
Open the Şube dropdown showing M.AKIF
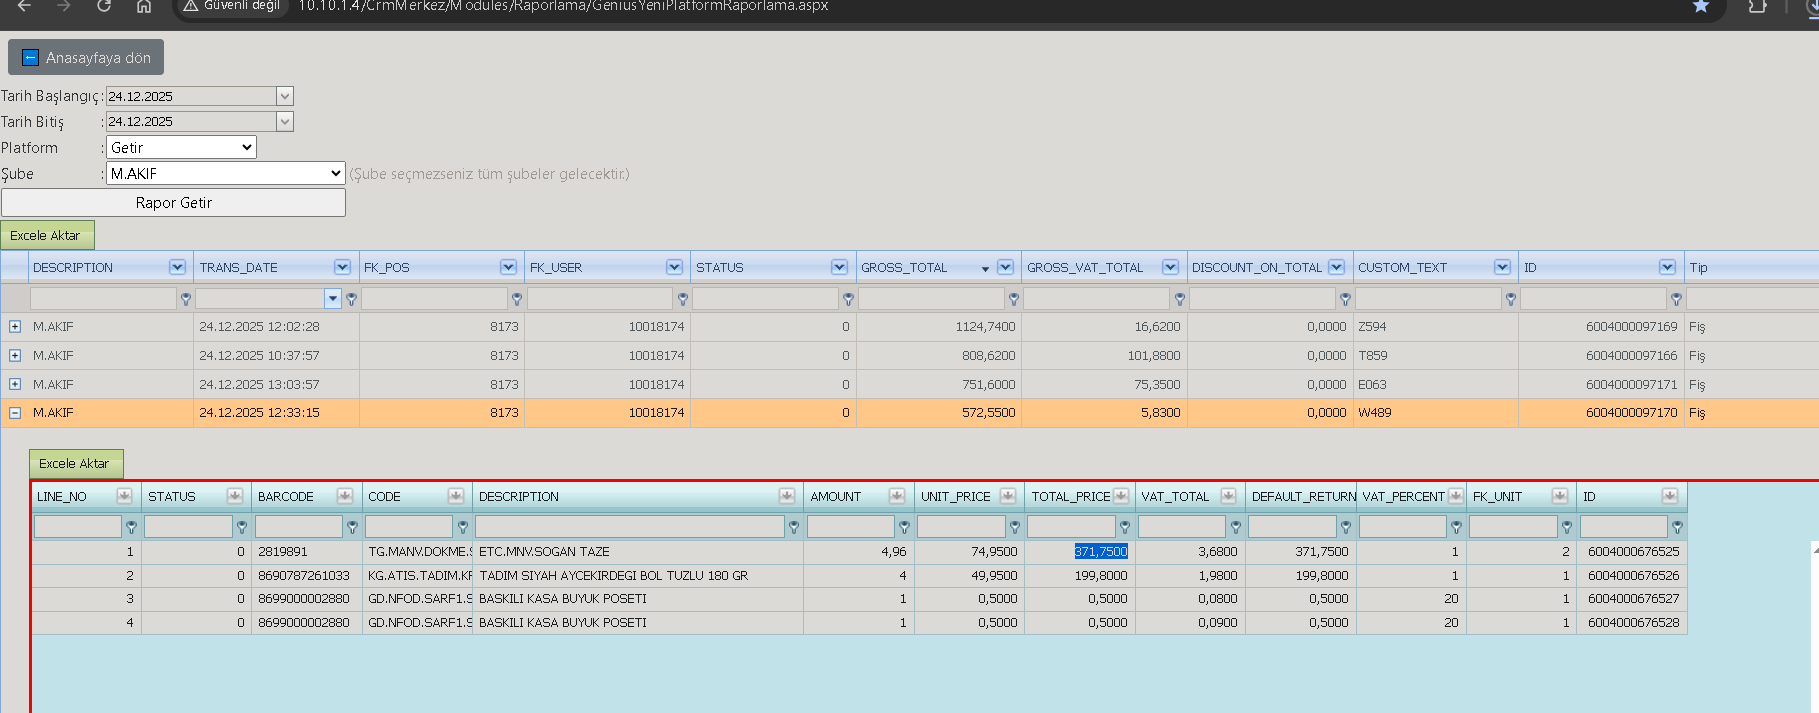(x=226, y=174)
